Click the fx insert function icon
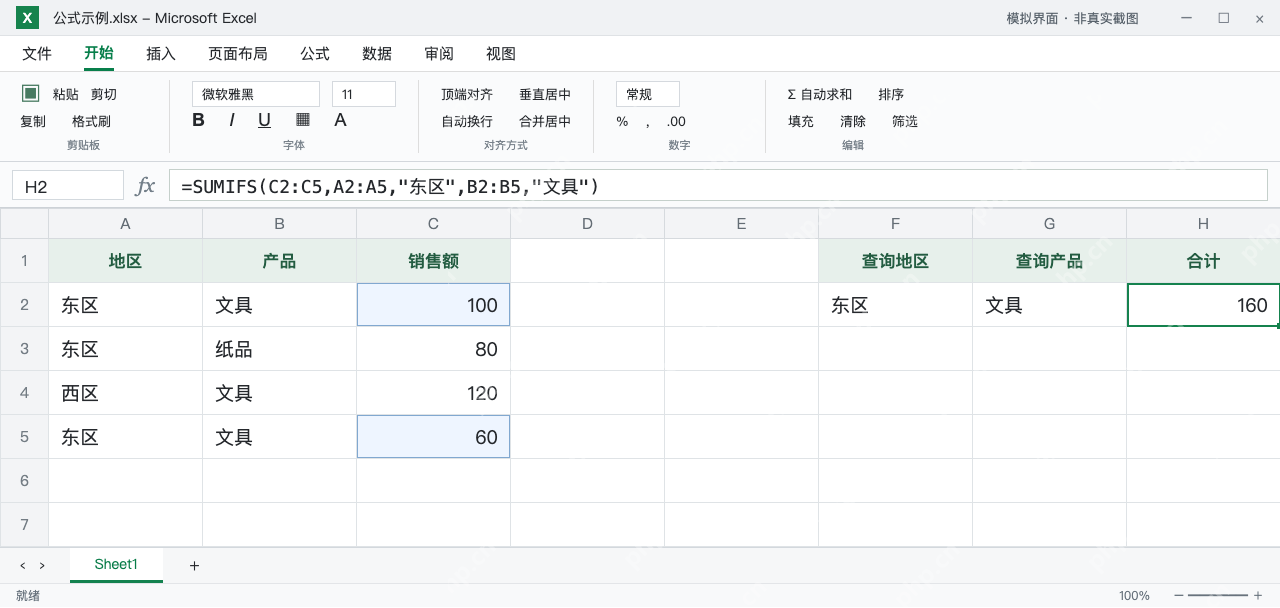The image size is (1280, 608). pos(145,186)
